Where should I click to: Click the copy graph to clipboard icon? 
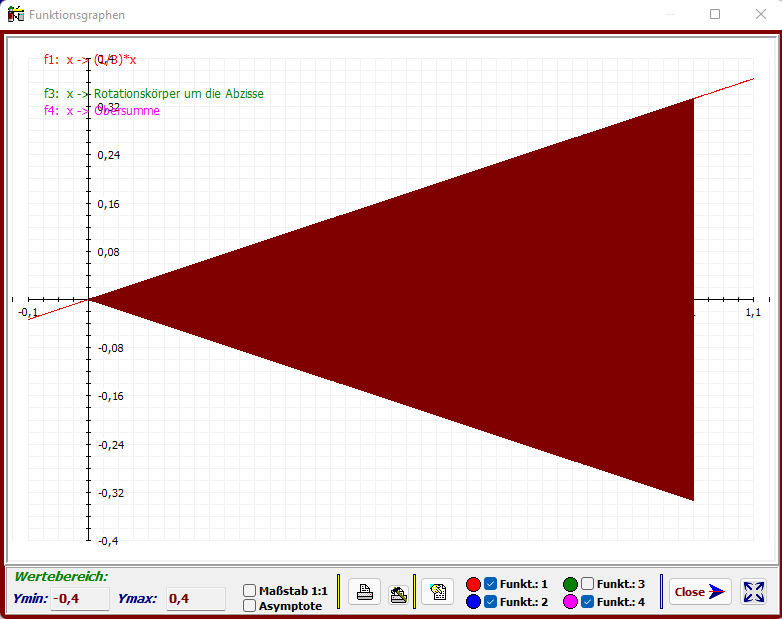[x=437, y=592]
